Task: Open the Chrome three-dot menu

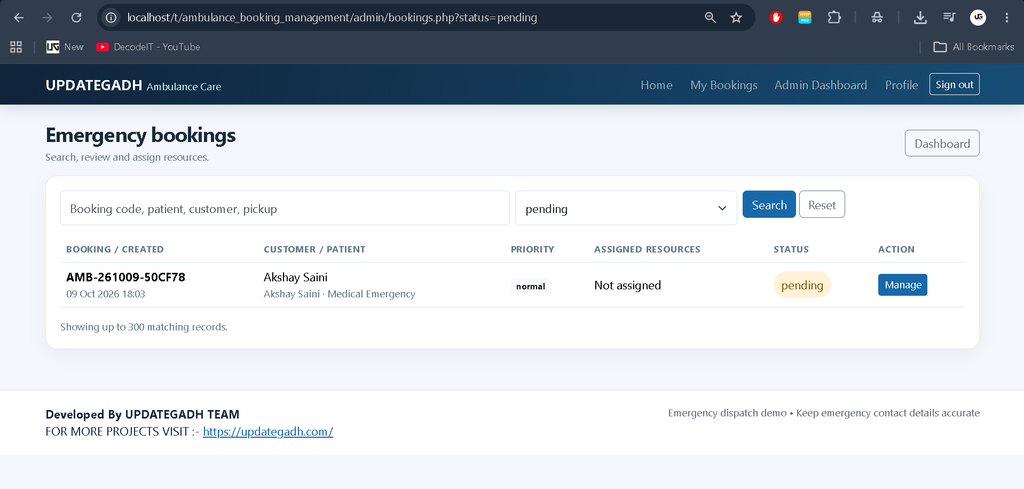Action: pyautogui.click(x=1006, y=18)
